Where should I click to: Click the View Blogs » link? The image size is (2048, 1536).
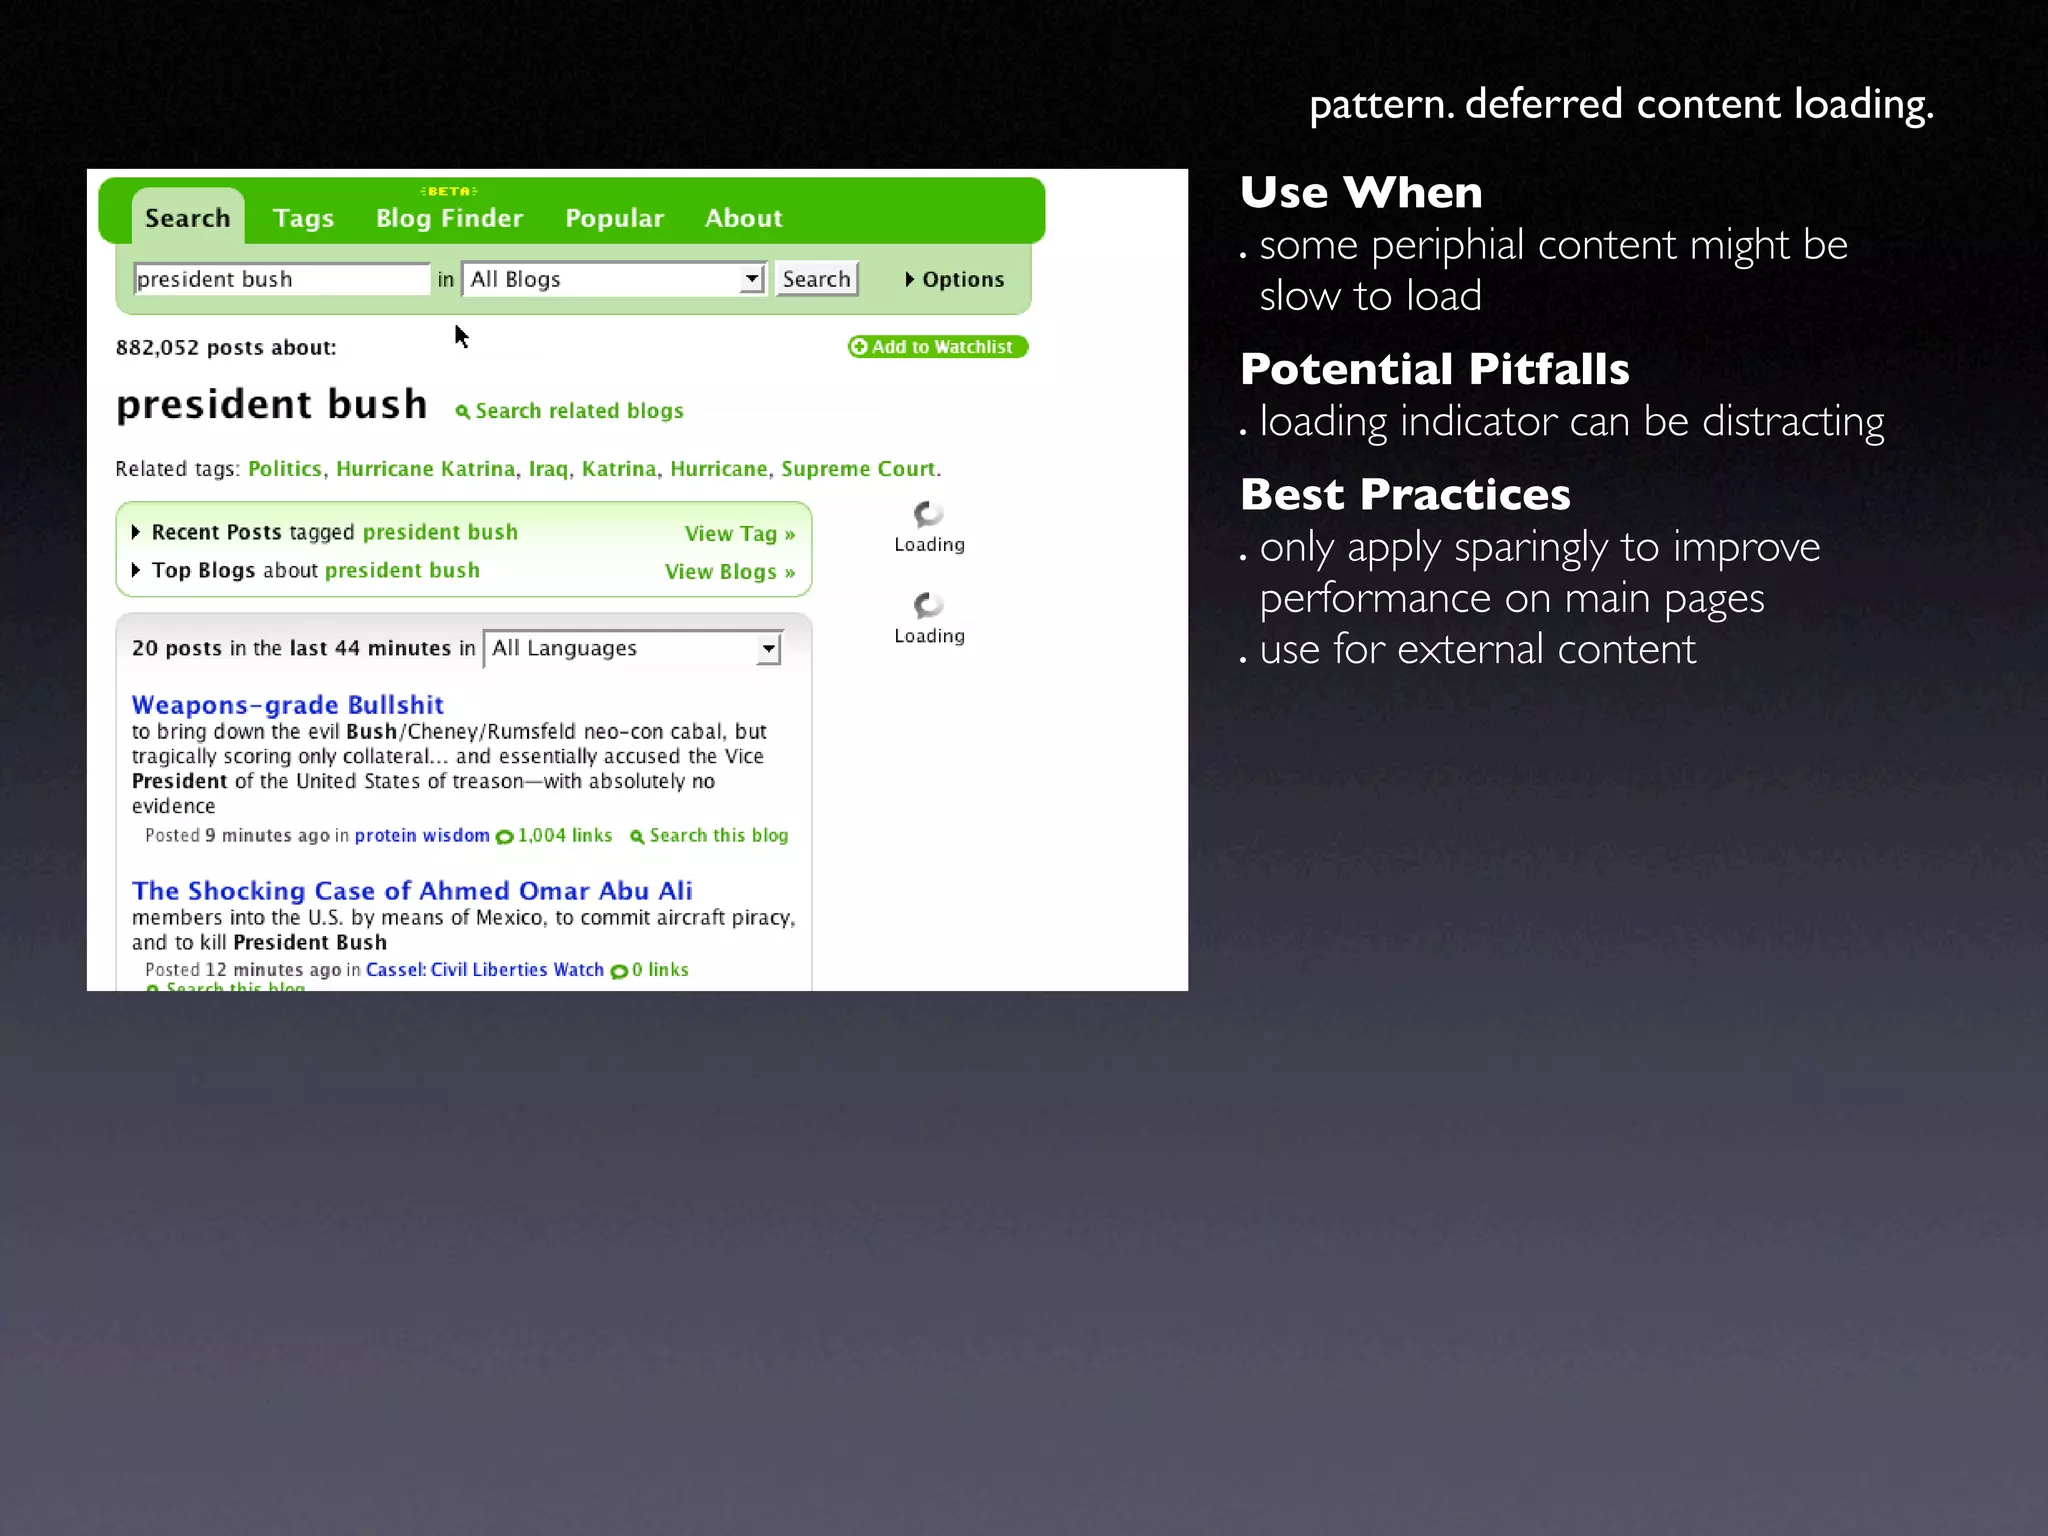point(730,572)
